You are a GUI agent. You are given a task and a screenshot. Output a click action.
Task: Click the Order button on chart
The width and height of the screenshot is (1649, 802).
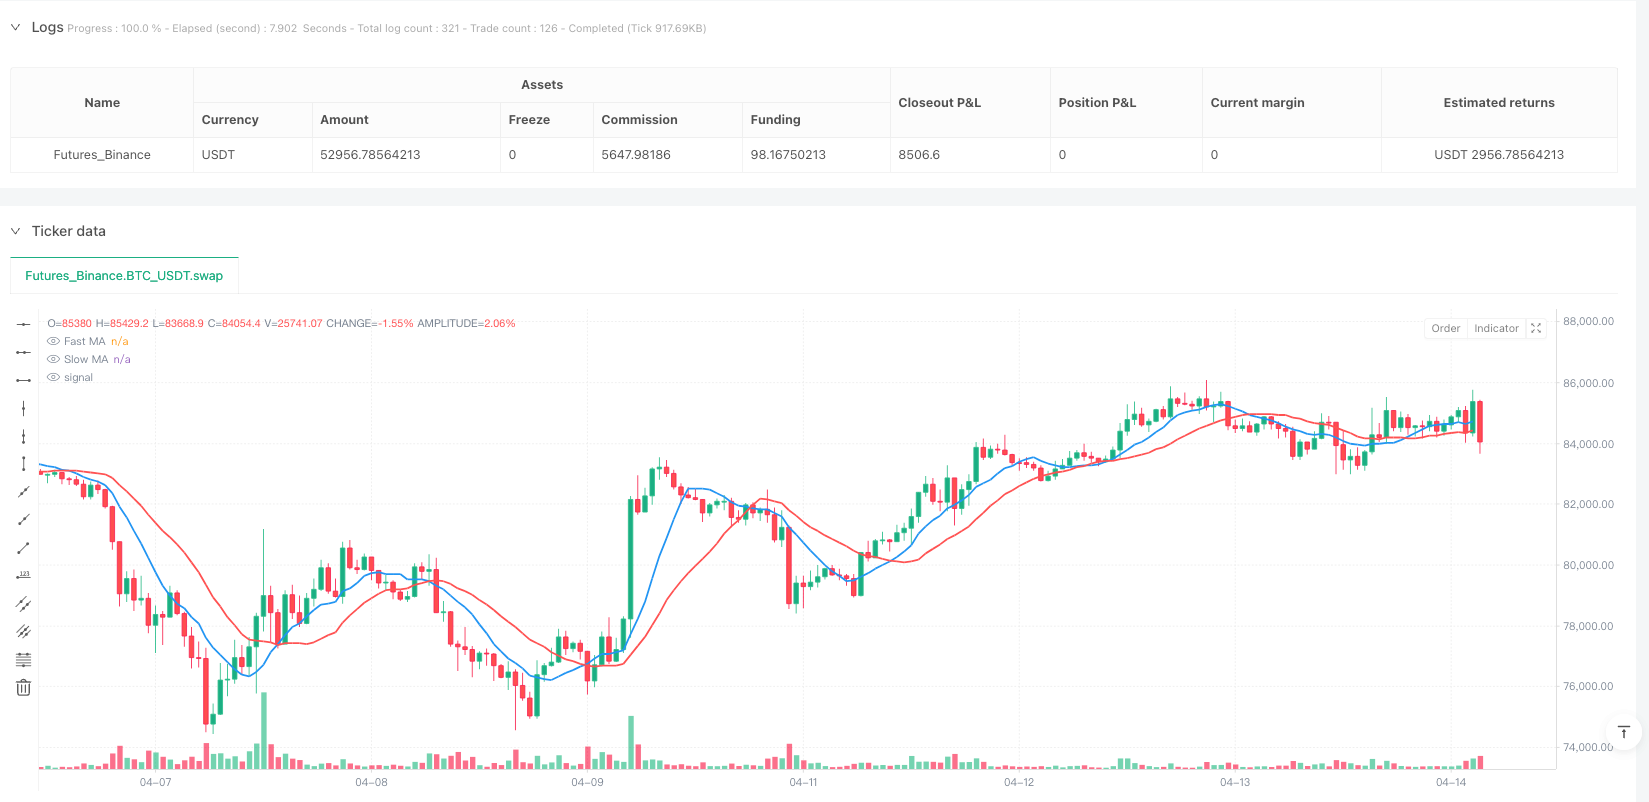[1445, 328]
